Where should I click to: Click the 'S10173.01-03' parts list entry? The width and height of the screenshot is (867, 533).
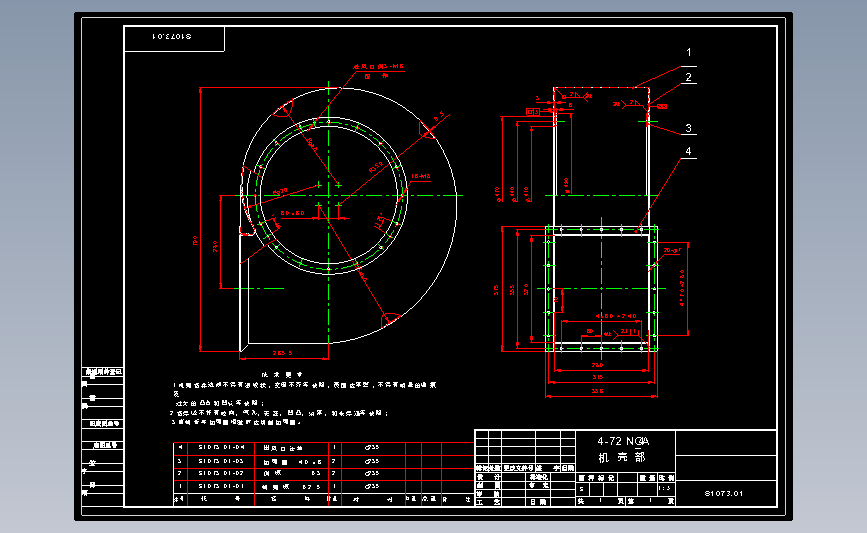[221, 461]
